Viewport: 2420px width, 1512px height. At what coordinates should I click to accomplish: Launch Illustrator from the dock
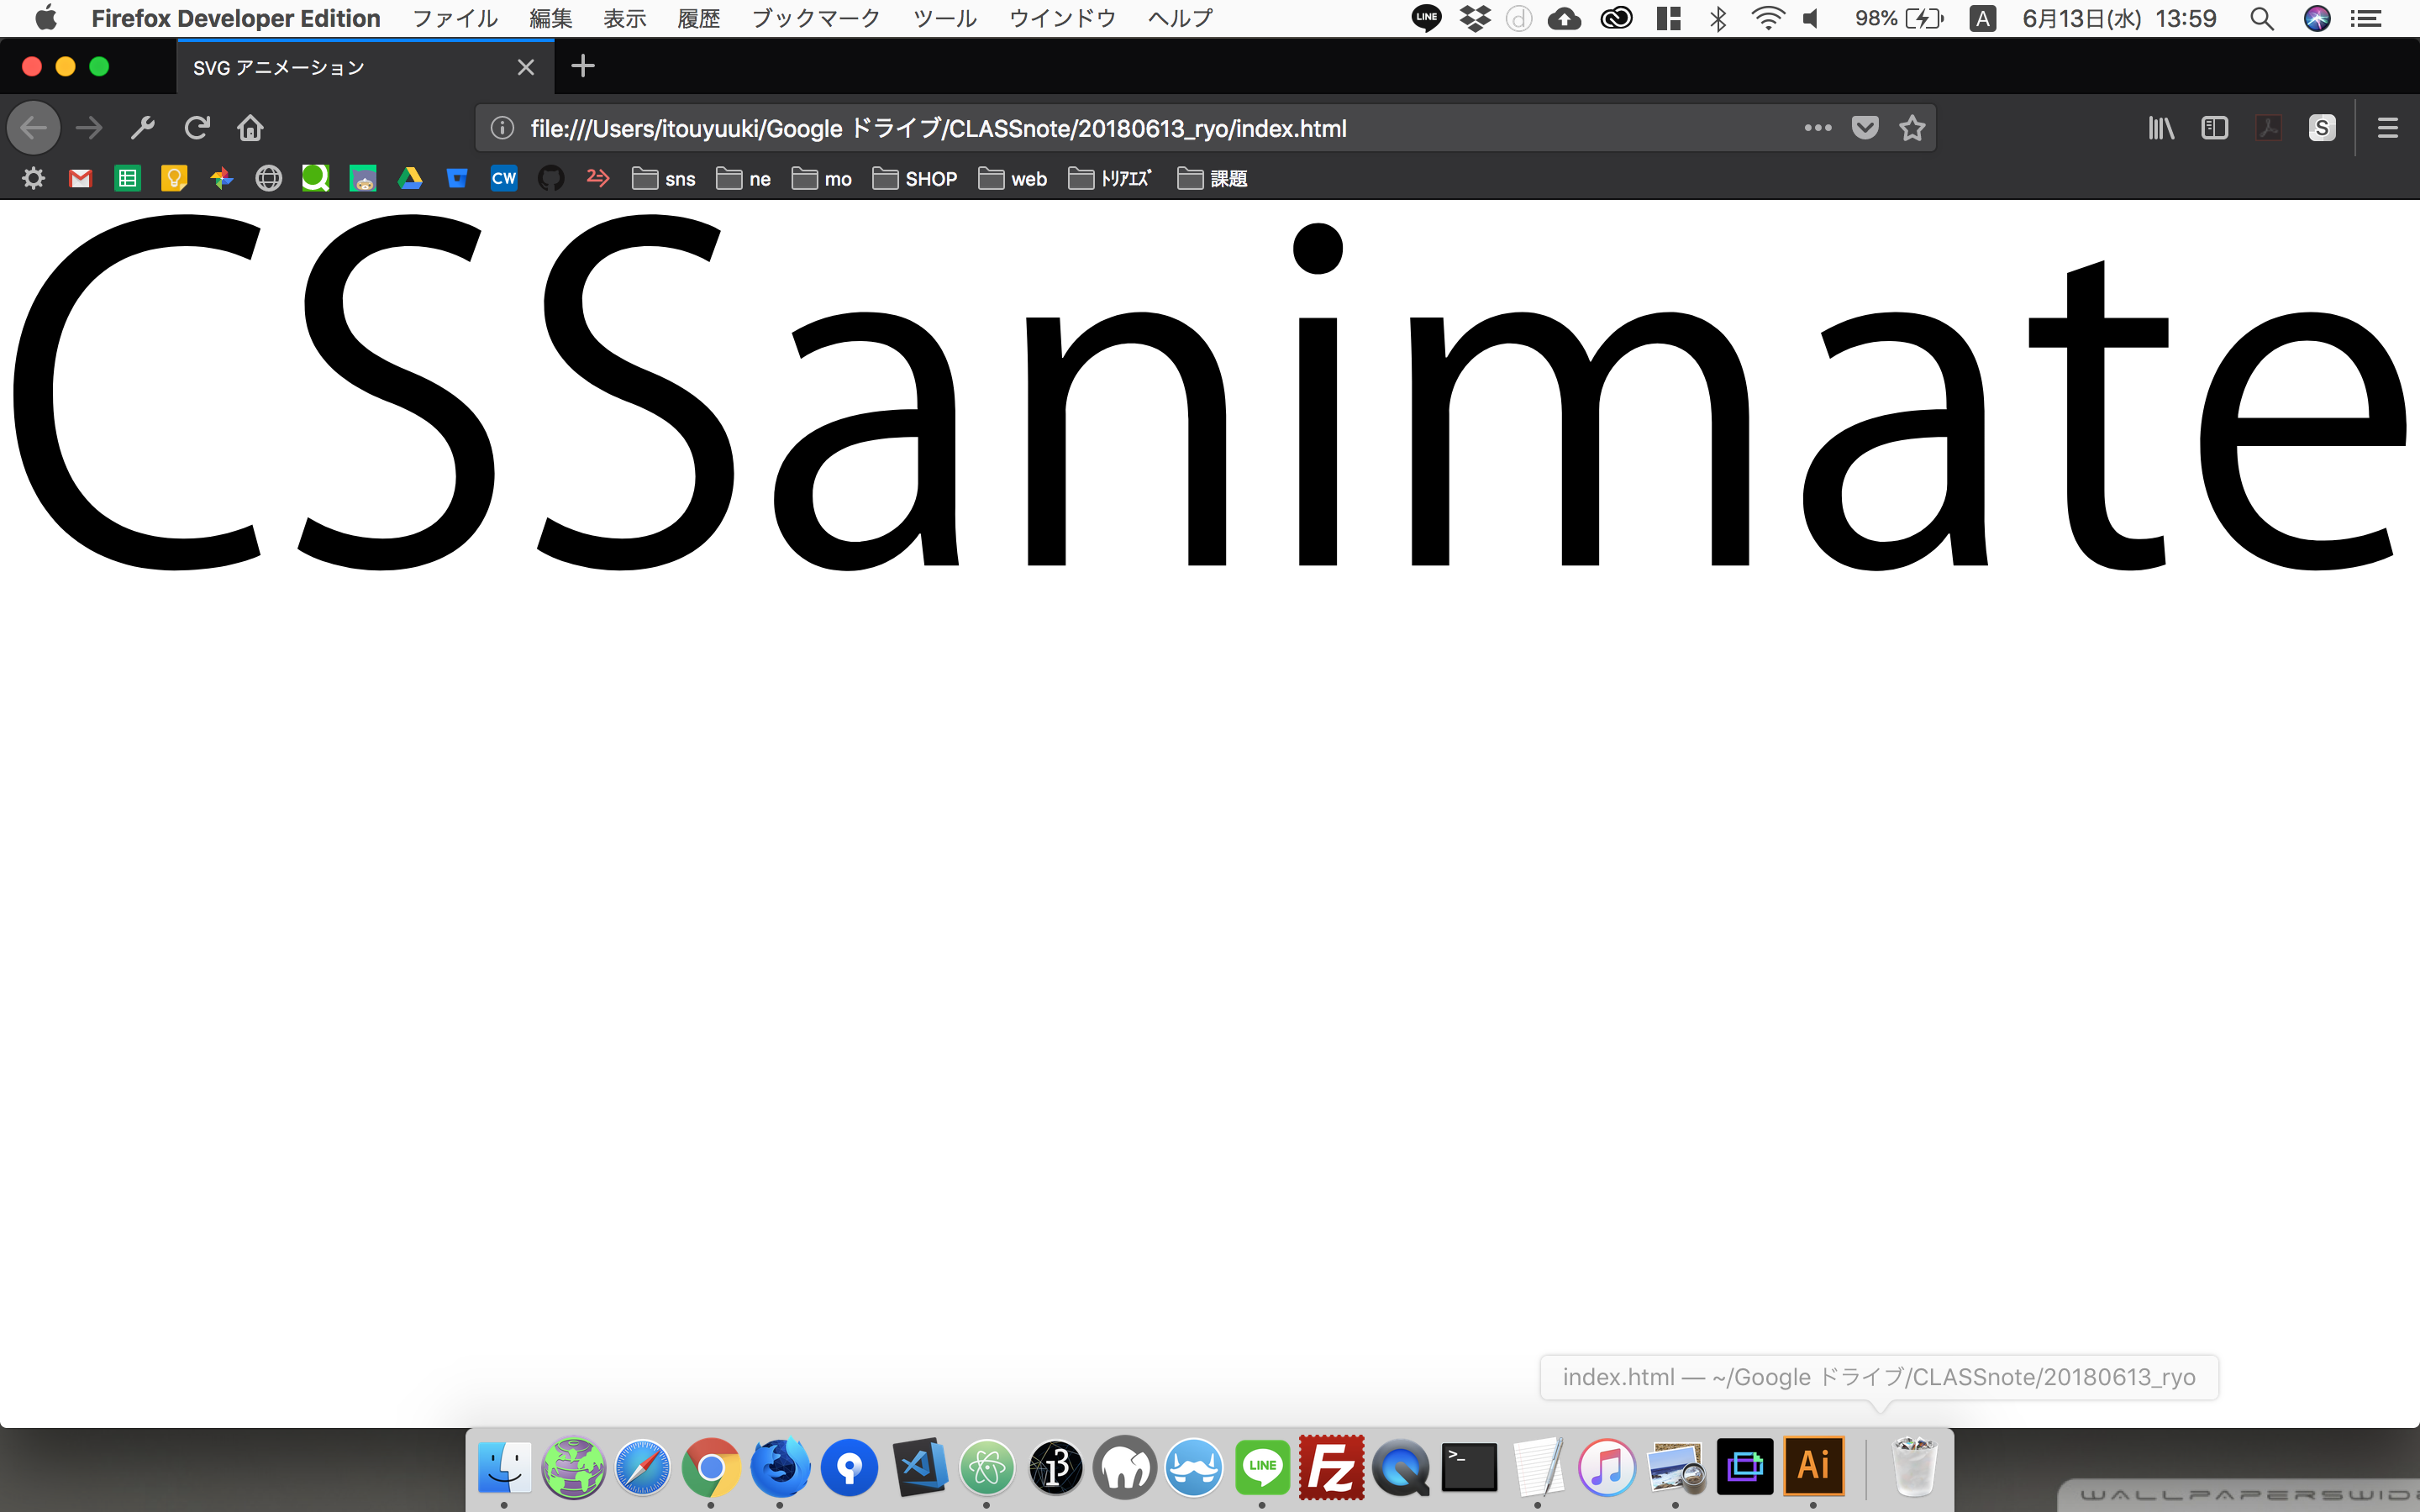point(1813,1466)
